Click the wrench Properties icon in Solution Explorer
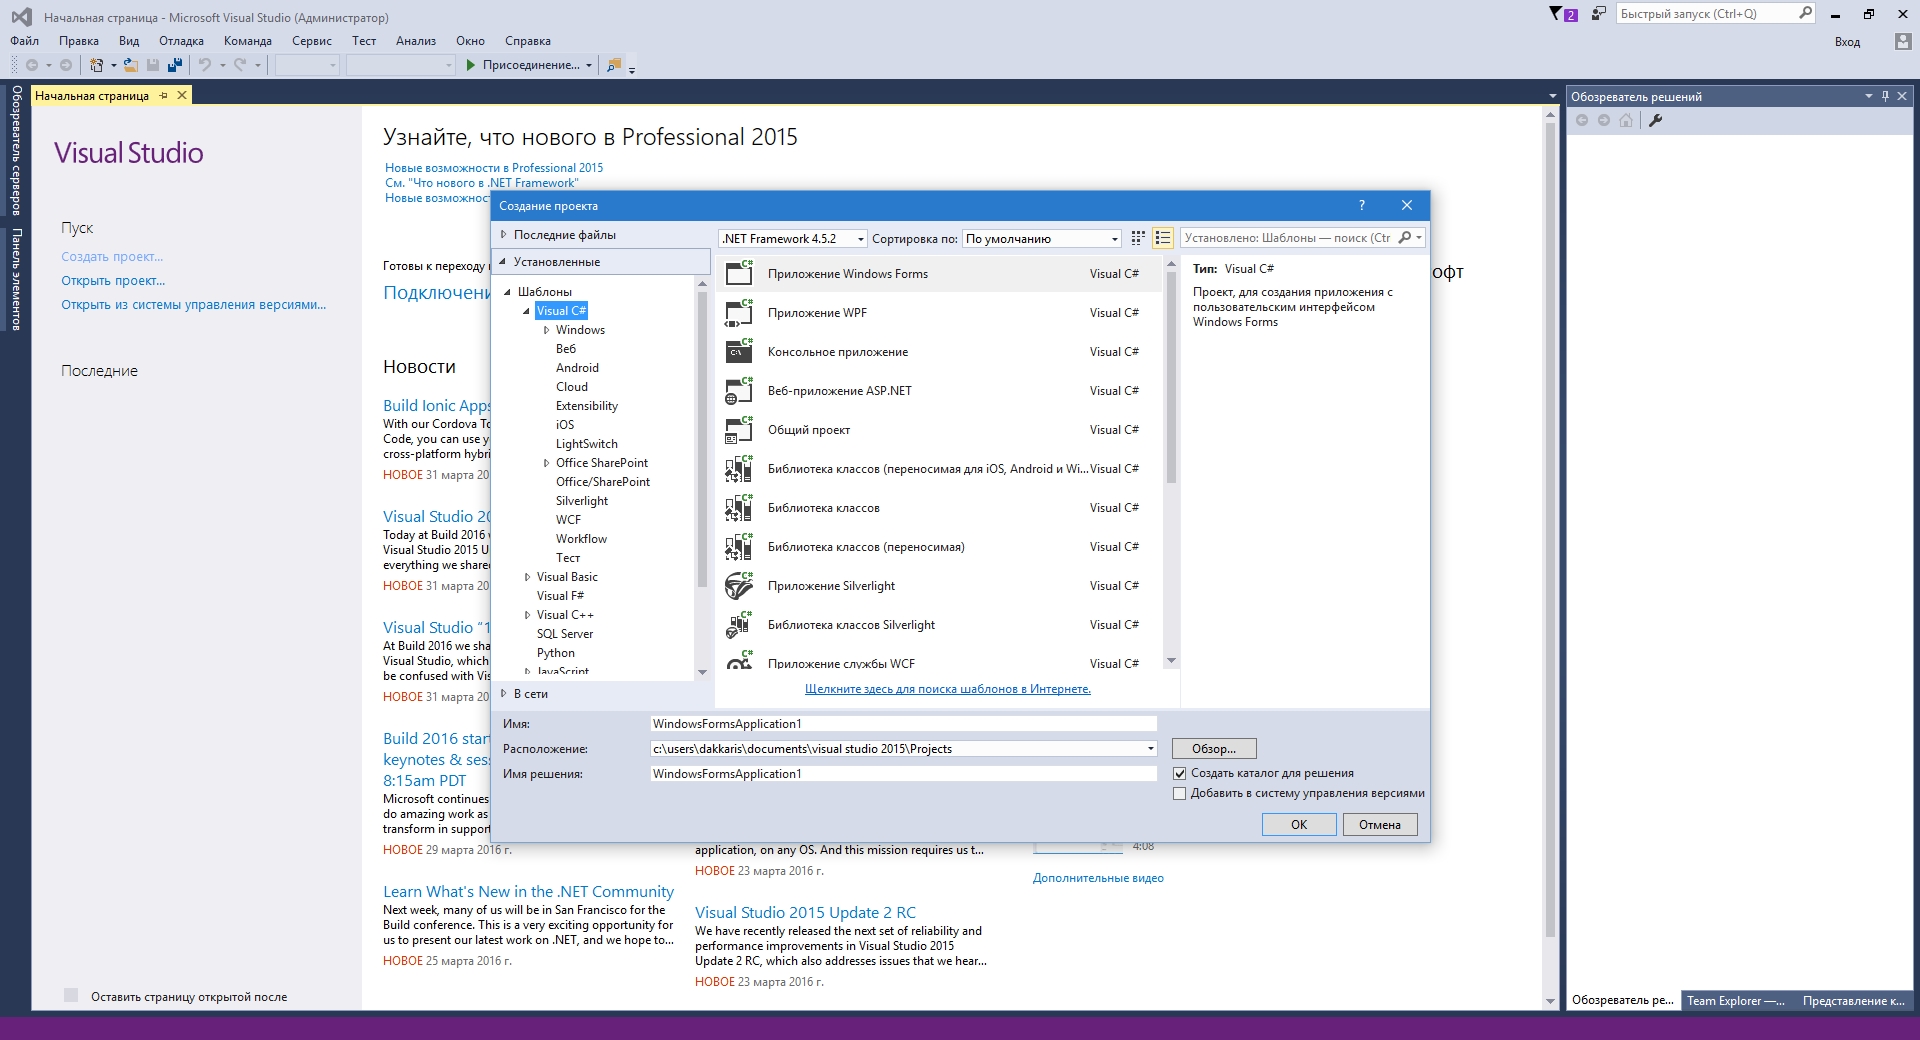The width and height of the screenshot is (1920, 1040). pos(1656,120)
